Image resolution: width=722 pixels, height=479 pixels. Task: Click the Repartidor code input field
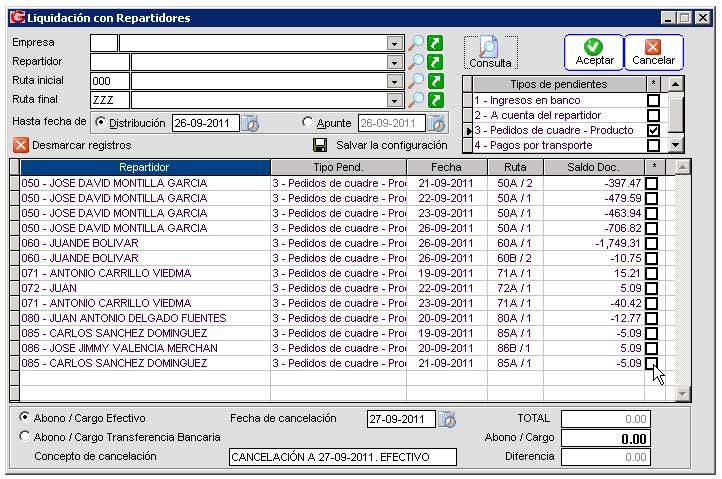point(110,62)
